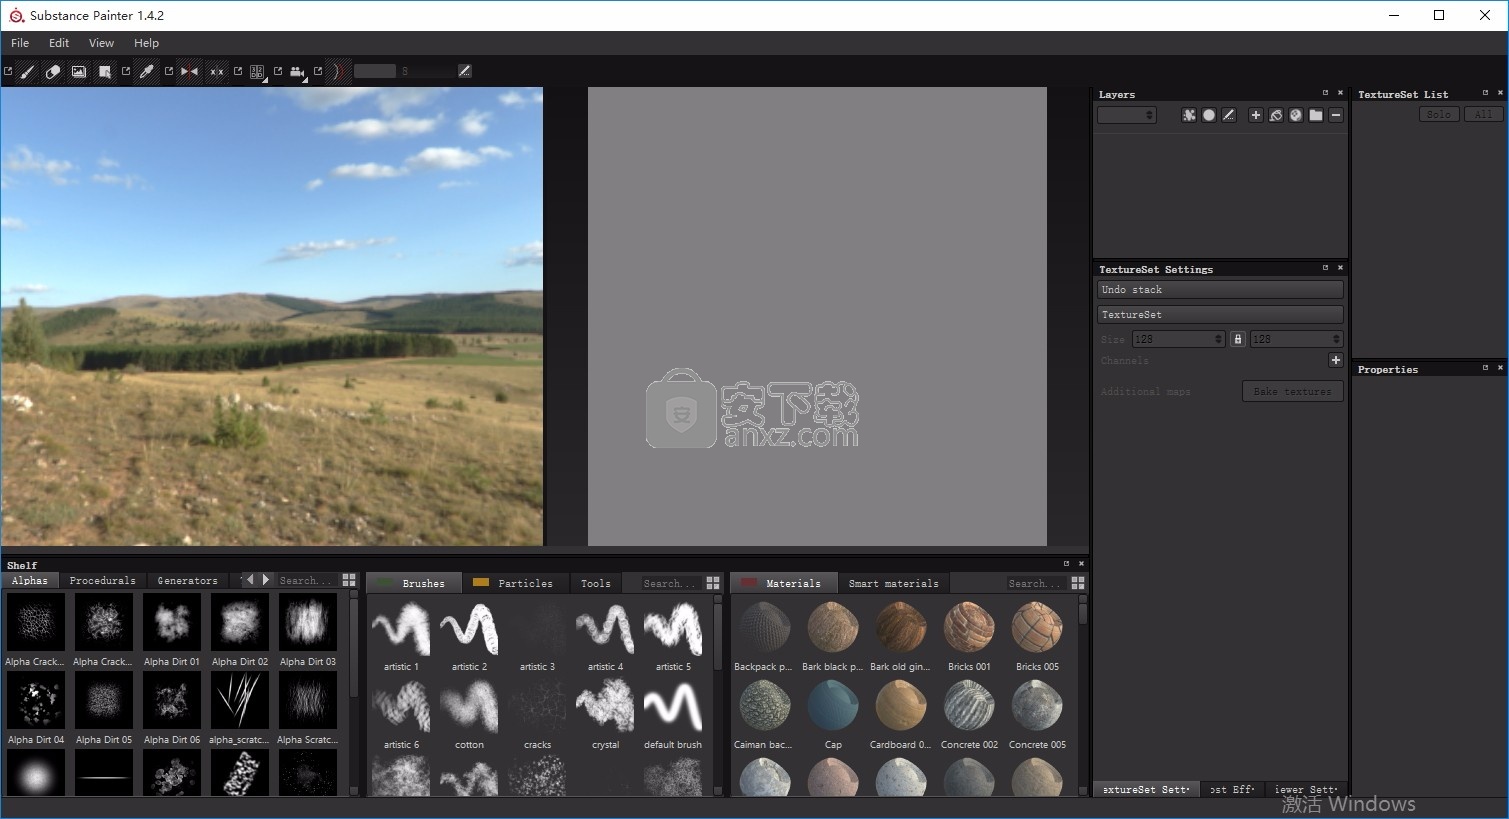This screenshot has width=1509, height=819.
Task: Add a smart material layer sphere icon
Action: point(1296,115)
